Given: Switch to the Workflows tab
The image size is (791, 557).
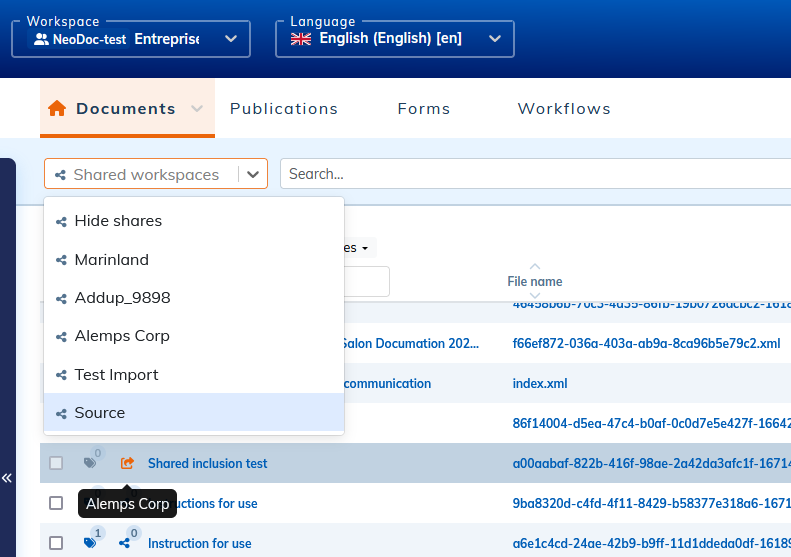Looking at the screenshot, I should pyautogui.click(x=564, y=108).
